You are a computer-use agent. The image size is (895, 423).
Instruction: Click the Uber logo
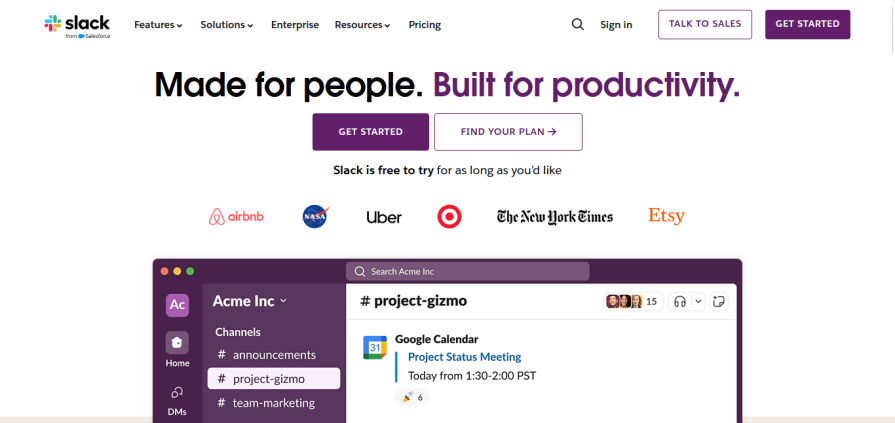pyautogui.click(x=384, y=217)
